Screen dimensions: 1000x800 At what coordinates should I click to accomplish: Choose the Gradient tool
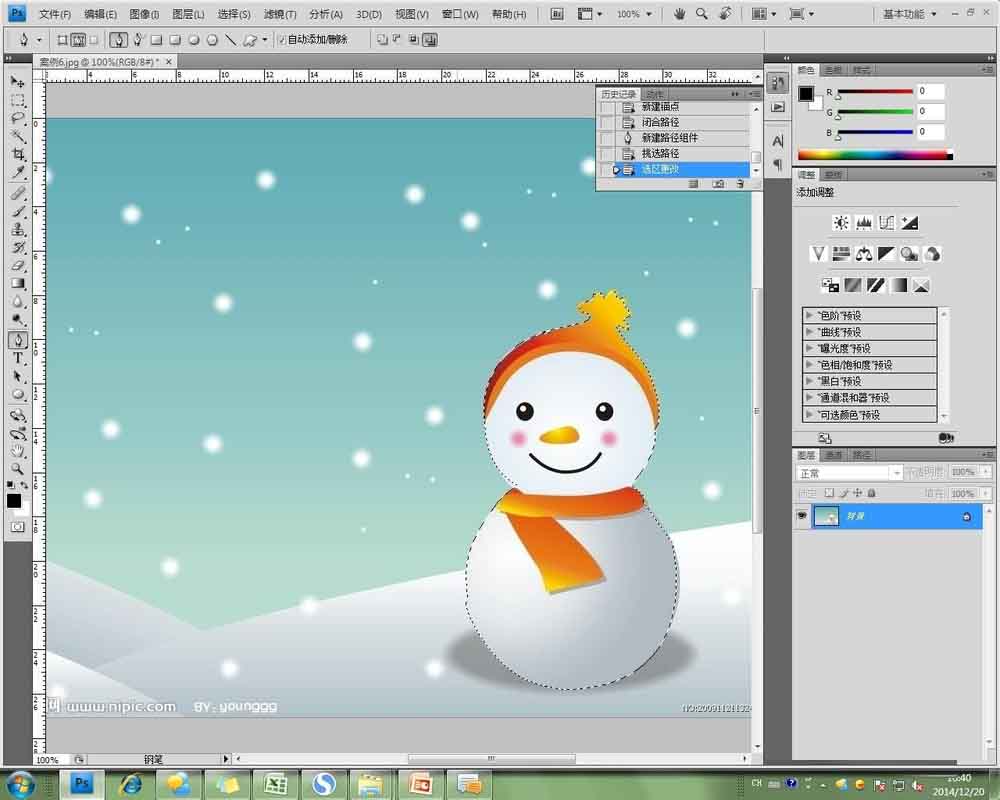(18, 284)
